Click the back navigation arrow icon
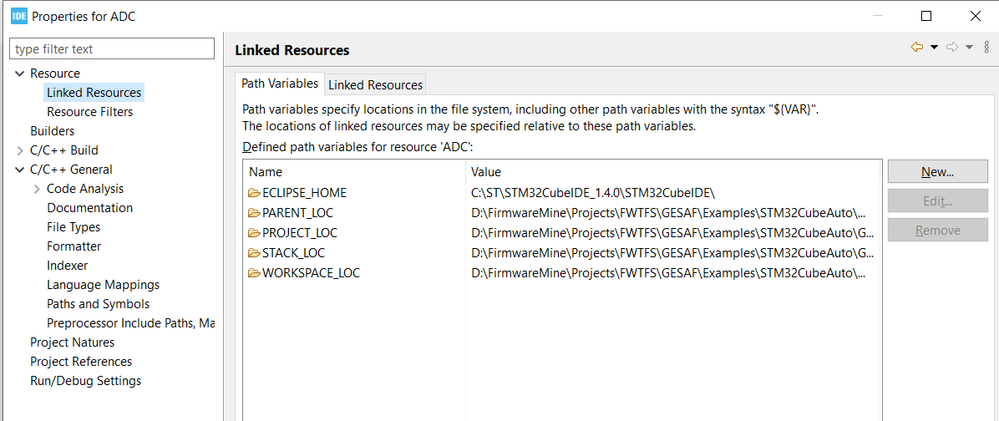The width and height of the screenshot is (999, 421). coord(917,47)
